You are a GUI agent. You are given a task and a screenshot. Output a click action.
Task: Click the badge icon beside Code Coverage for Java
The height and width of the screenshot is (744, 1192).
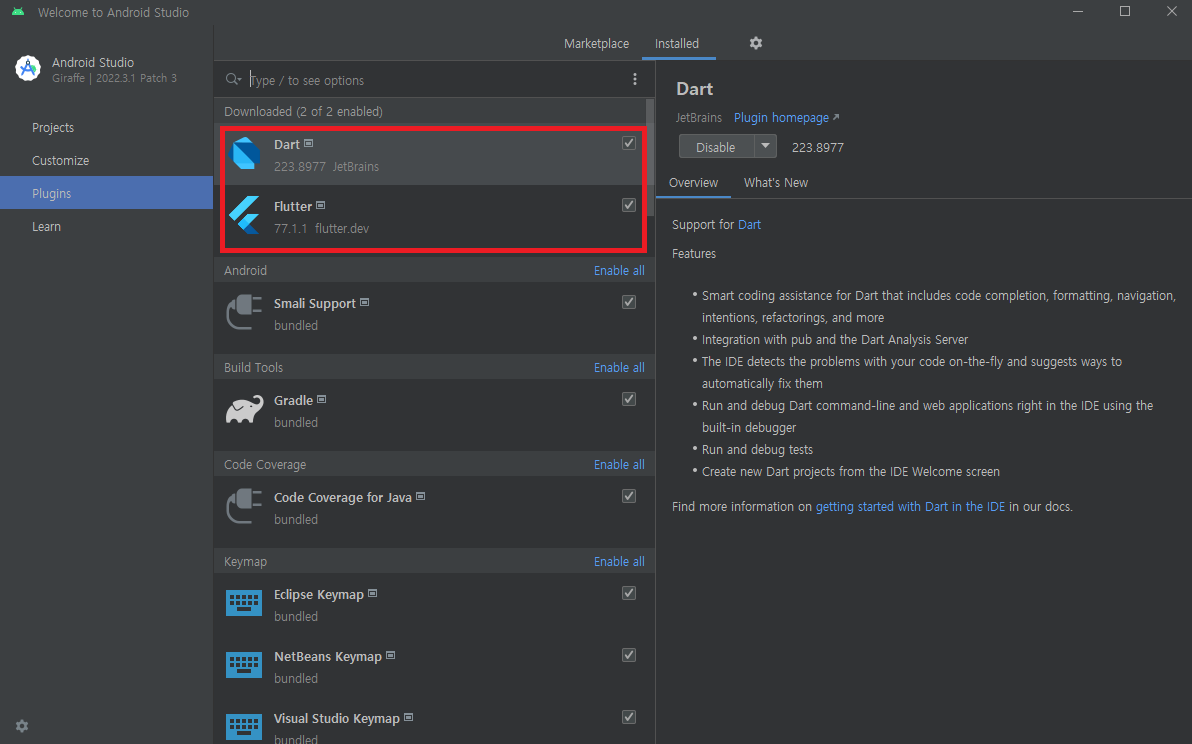point(420,496)
